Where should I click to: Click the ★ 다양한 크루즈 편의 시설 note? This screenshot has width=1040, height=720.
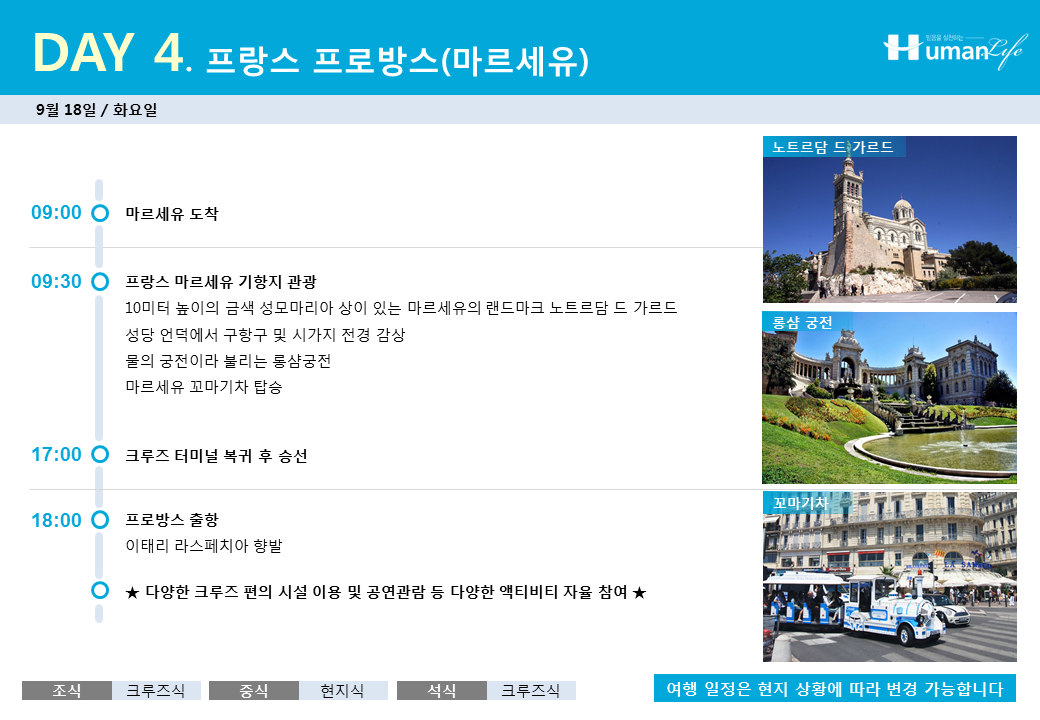coord(385,592)
